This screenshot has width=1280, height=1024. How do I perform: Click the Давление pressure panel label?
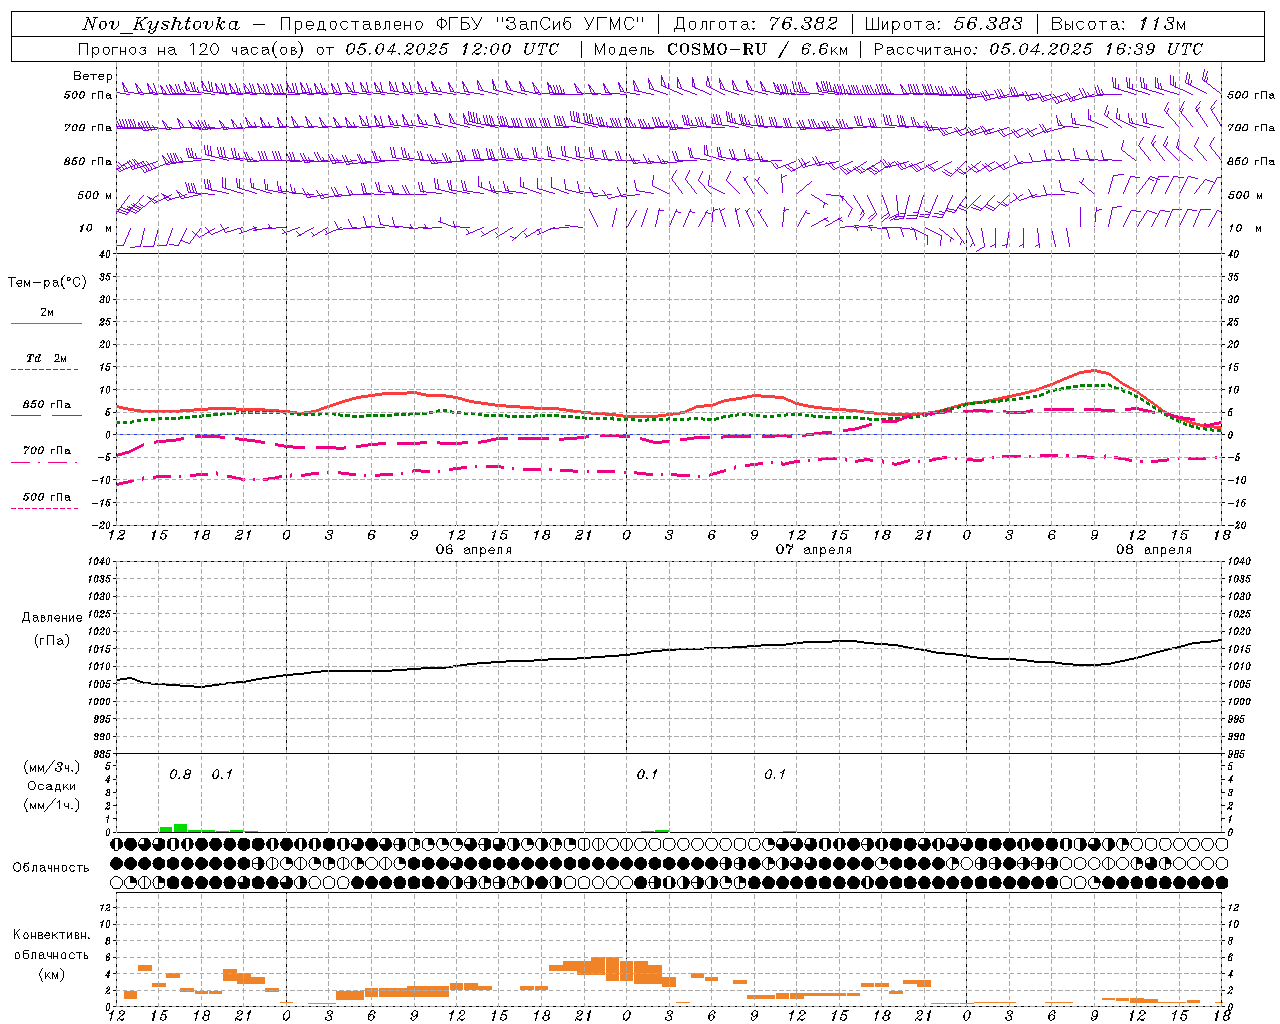[50, 618]
